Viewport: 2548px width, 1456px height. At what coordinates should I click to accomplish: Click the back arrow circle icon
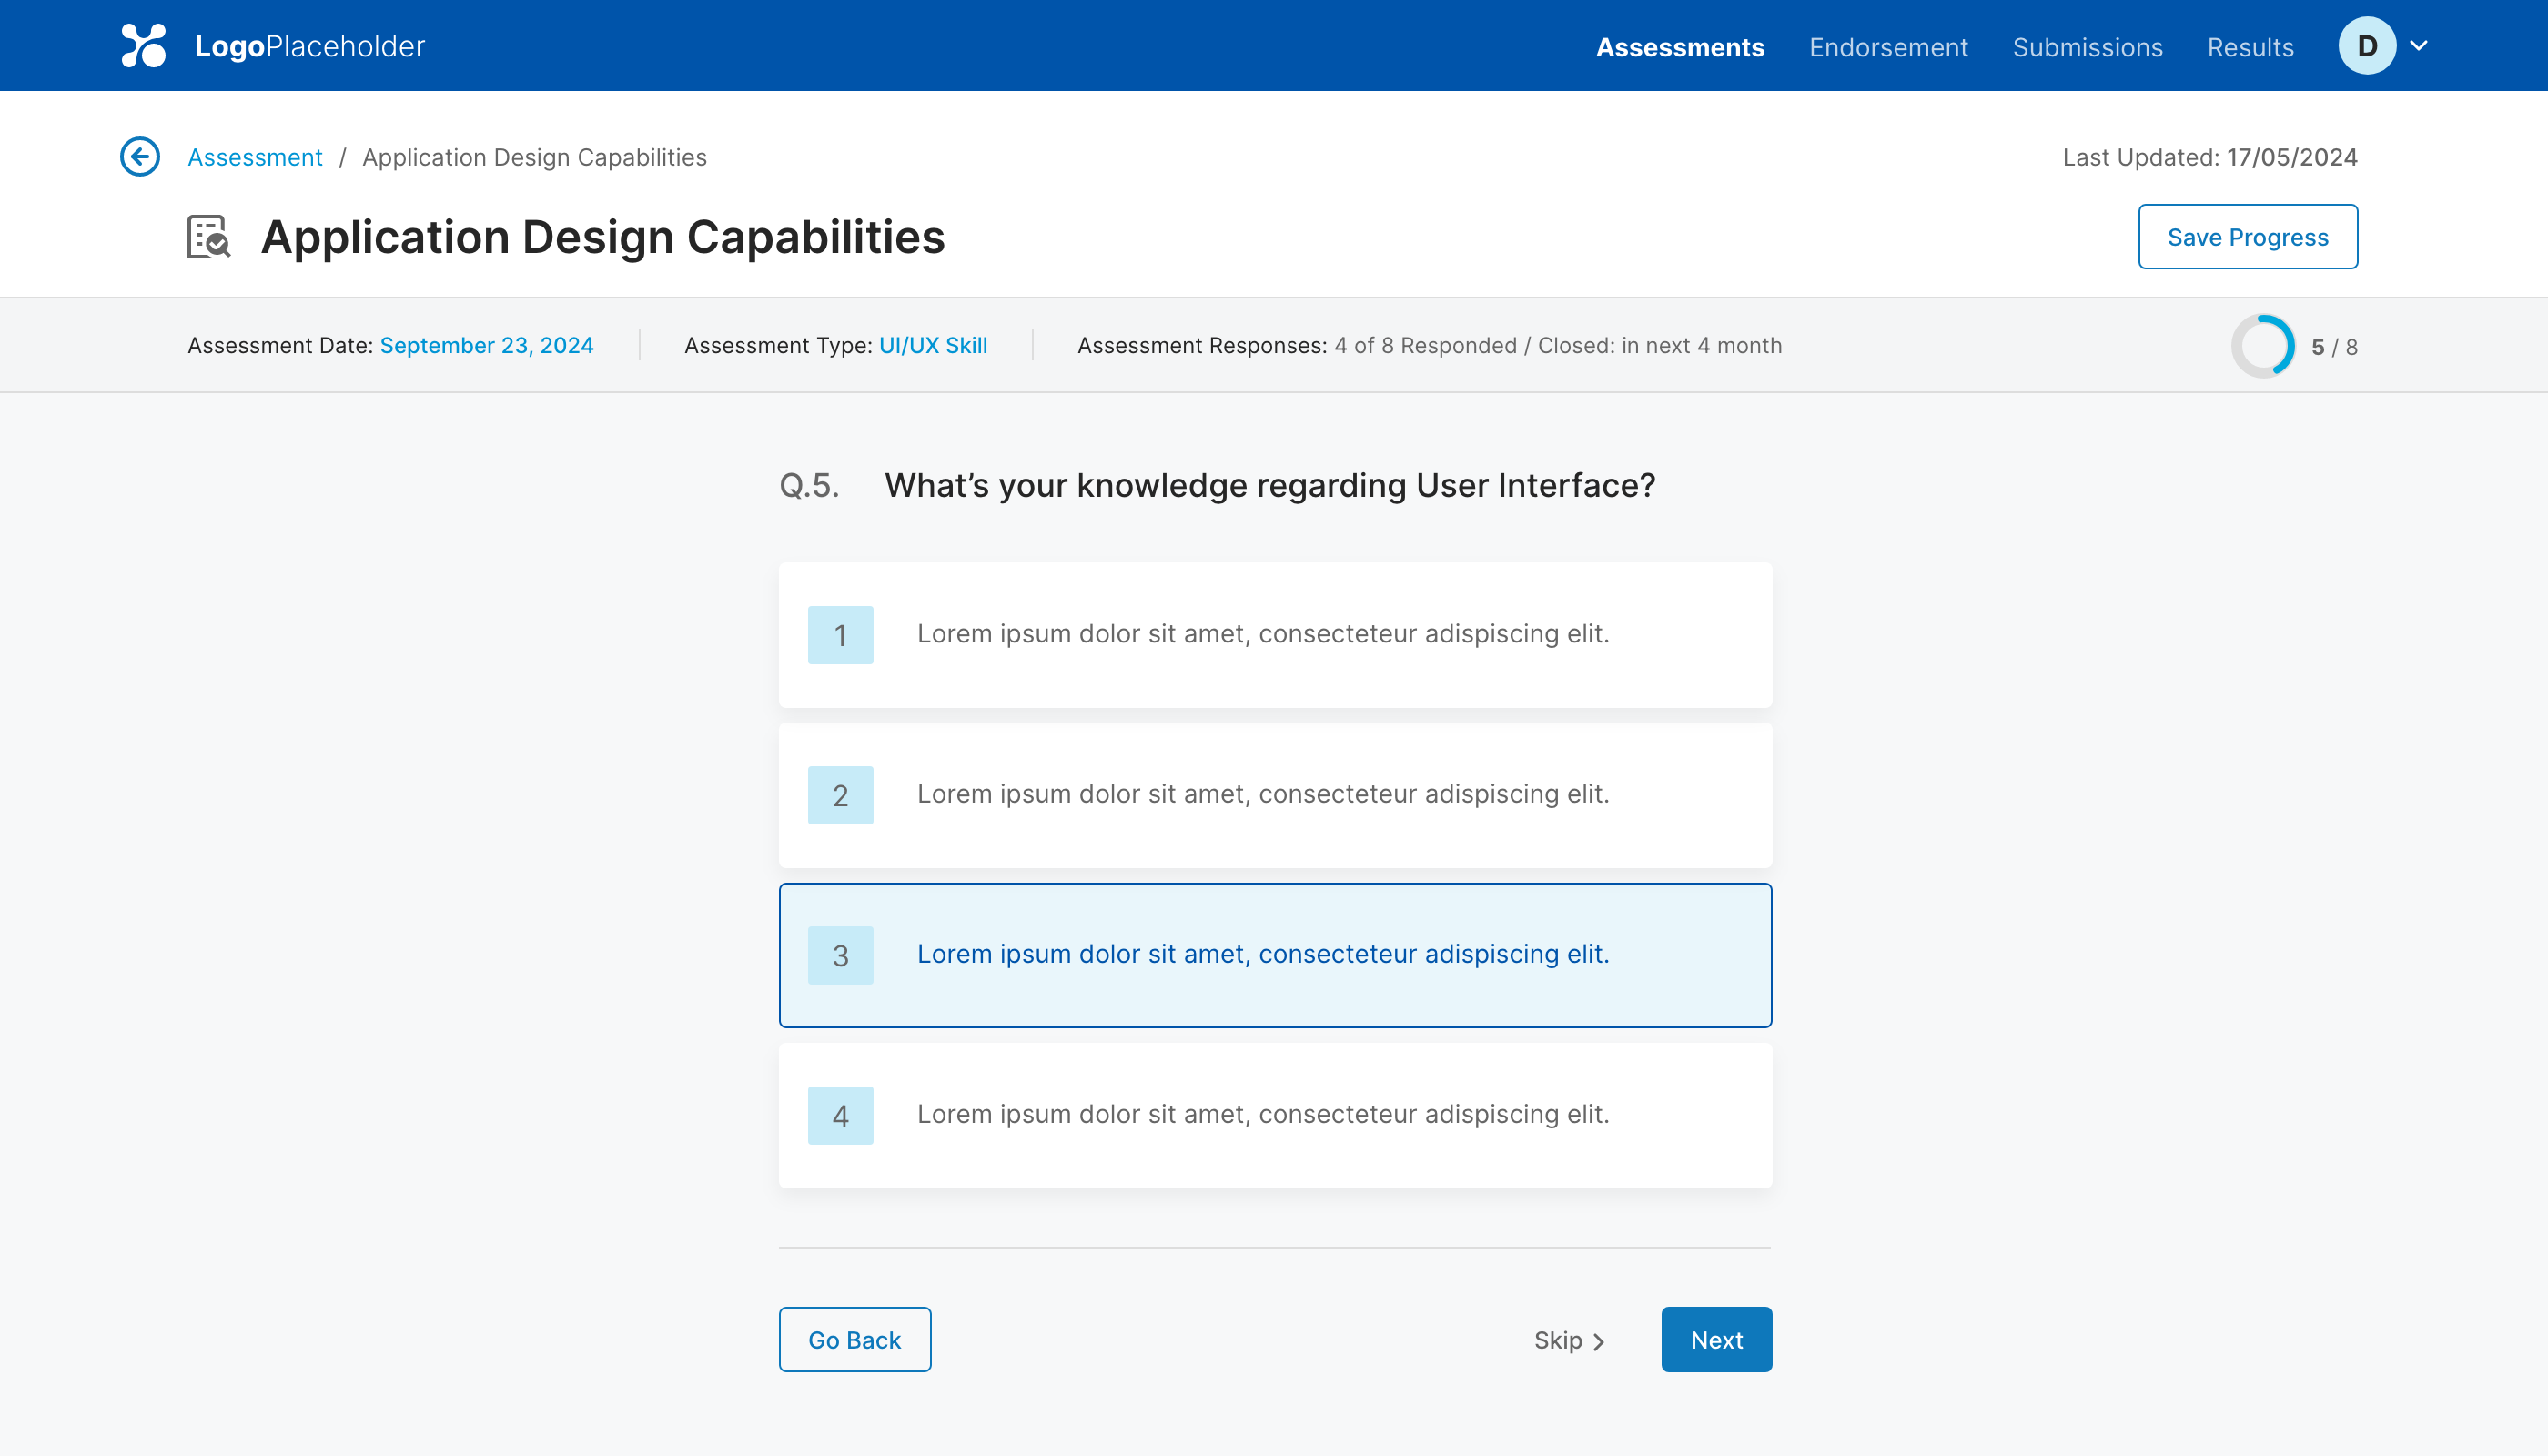point(140,157)
